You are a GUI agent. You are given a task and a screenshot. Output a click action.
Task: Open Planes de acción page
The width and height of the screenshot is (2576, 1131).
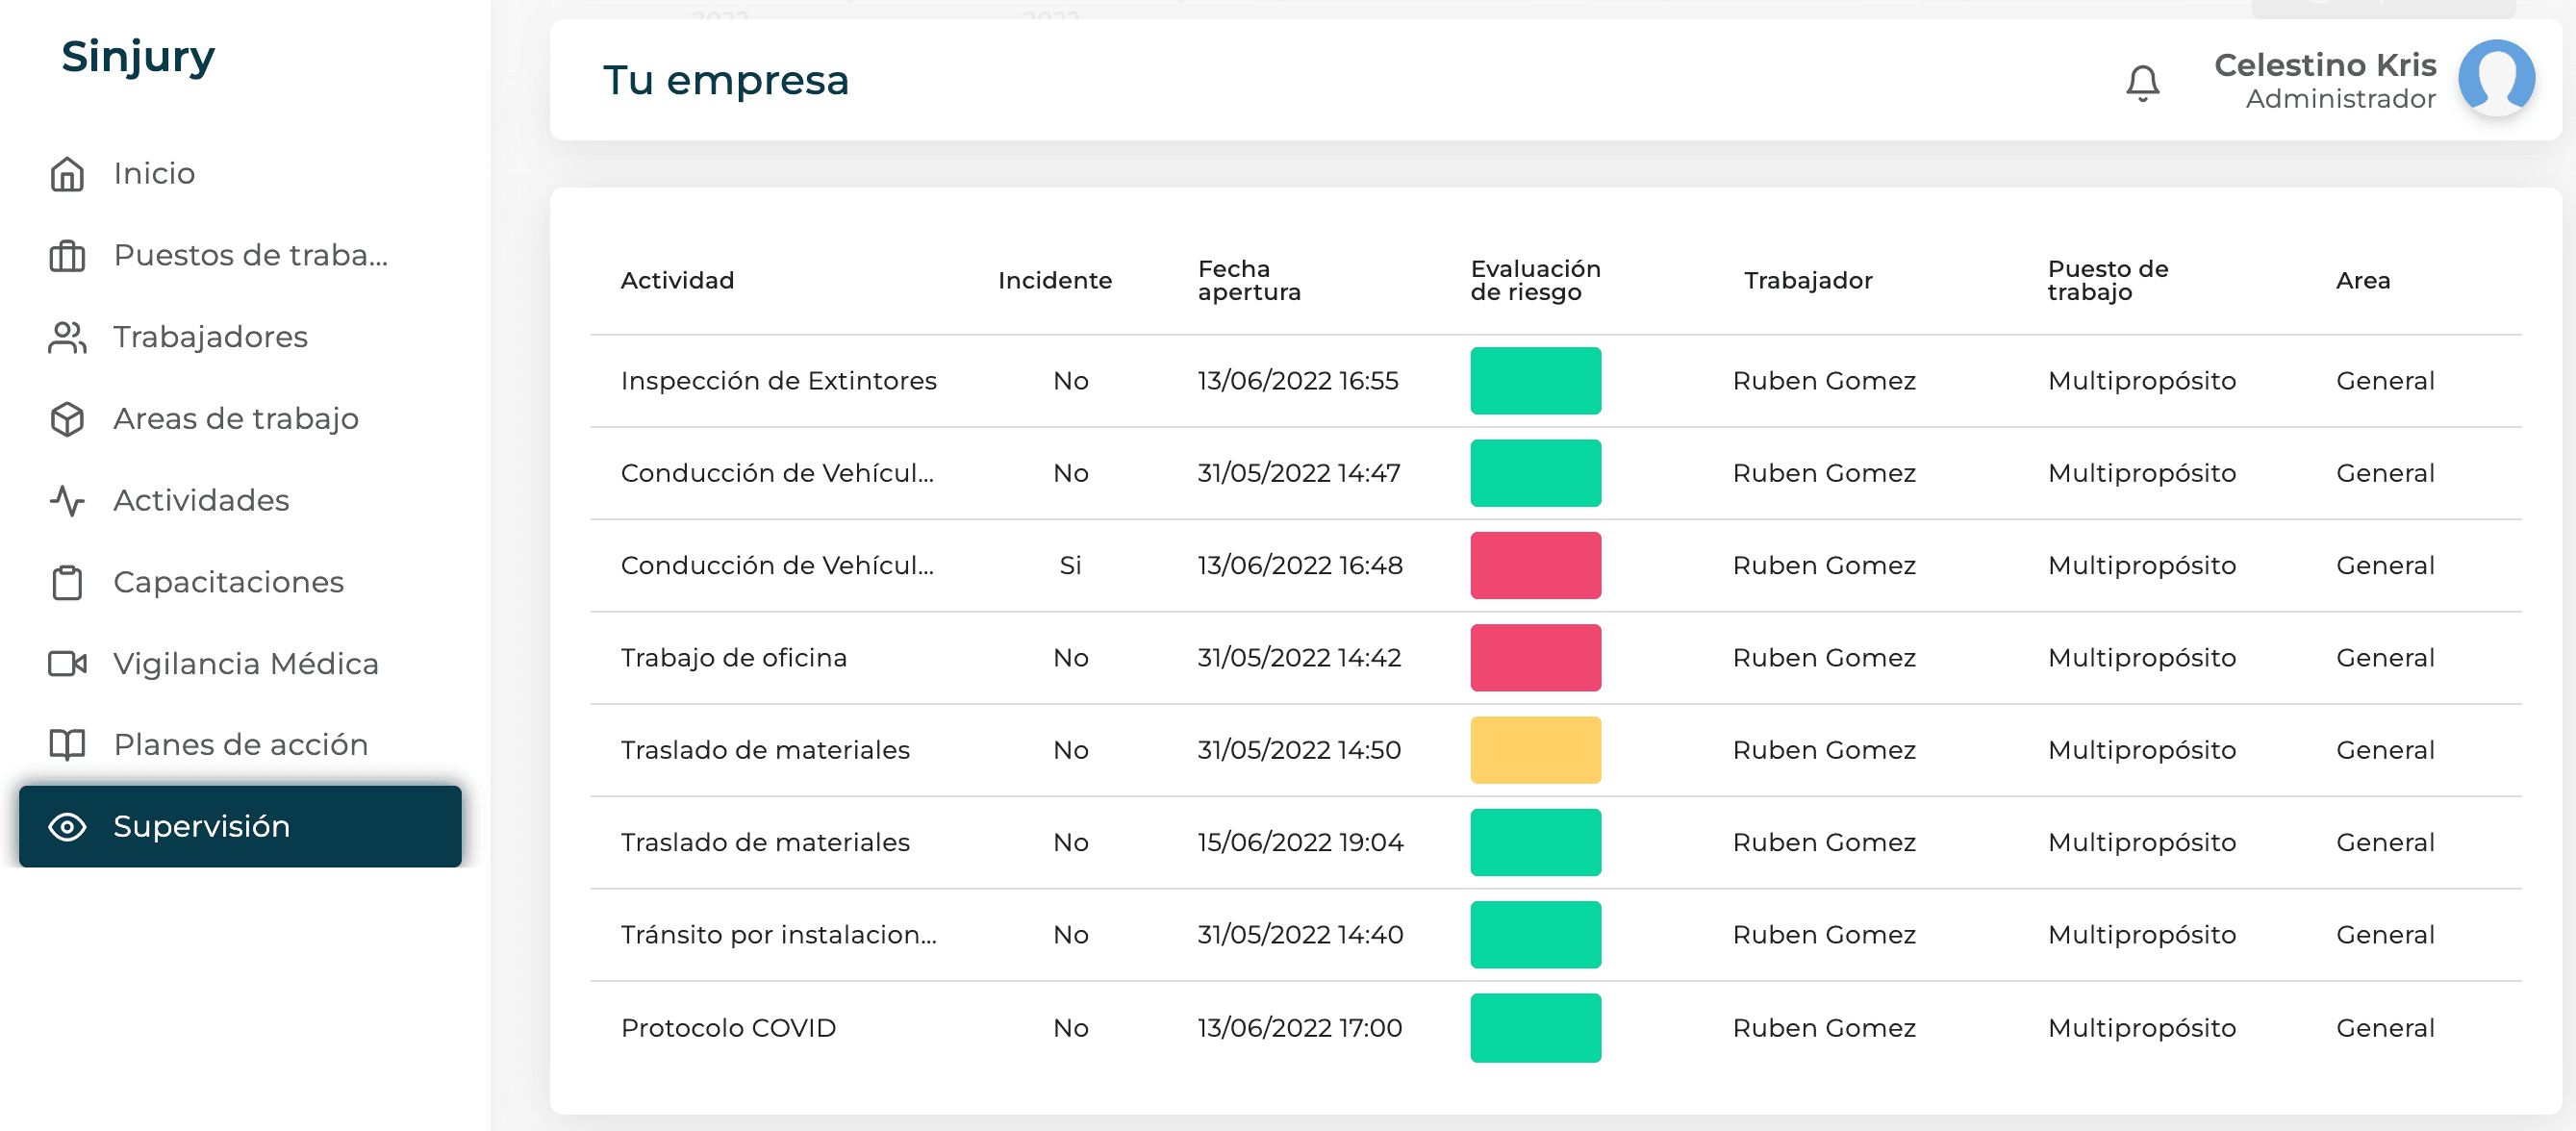click(x=240, y=744)
